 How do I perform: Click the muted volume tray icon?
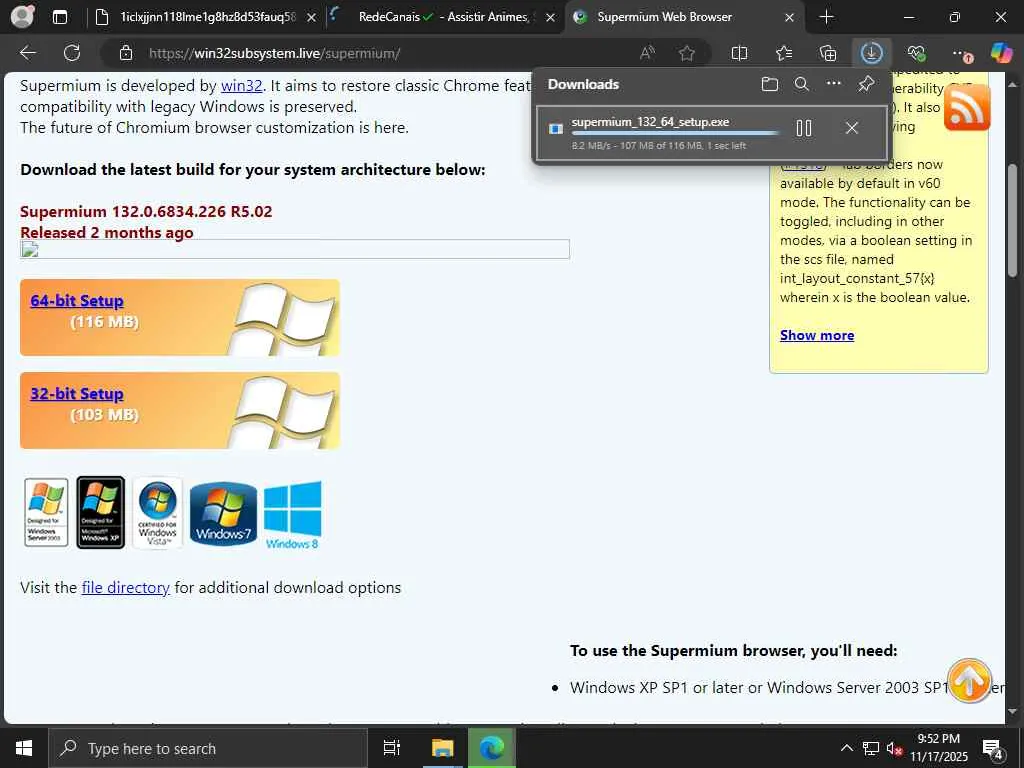click(894, 749)
